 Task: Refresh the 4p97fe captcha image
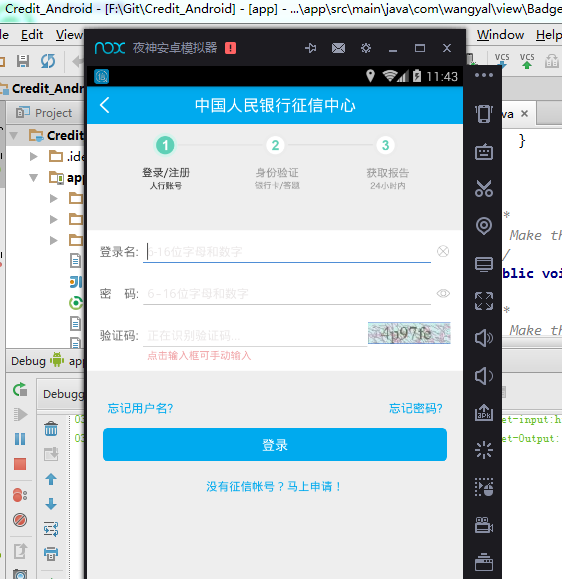coord(409,333)
